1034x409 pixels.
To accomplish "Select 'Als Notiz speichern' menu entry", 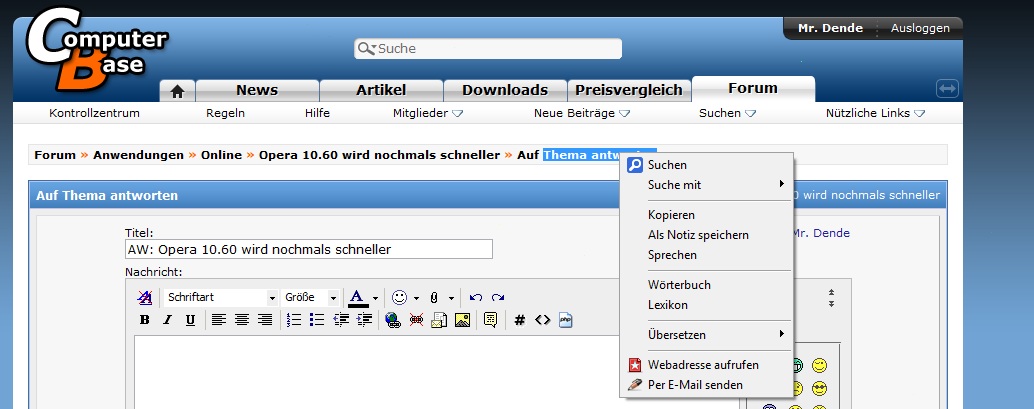I will click(707, 235).
